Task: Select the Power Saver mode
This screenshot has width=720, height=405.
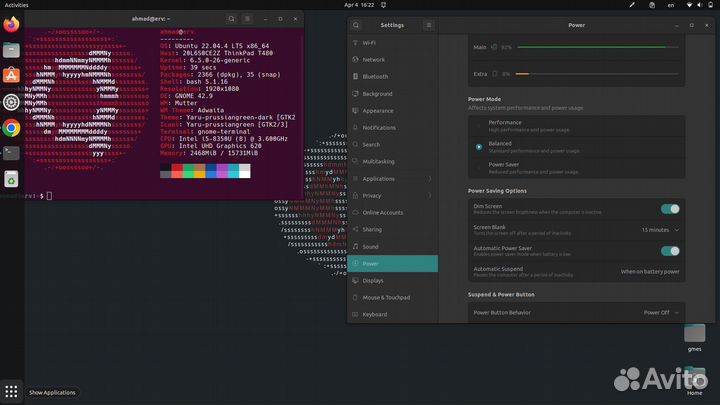Action: 577,168
